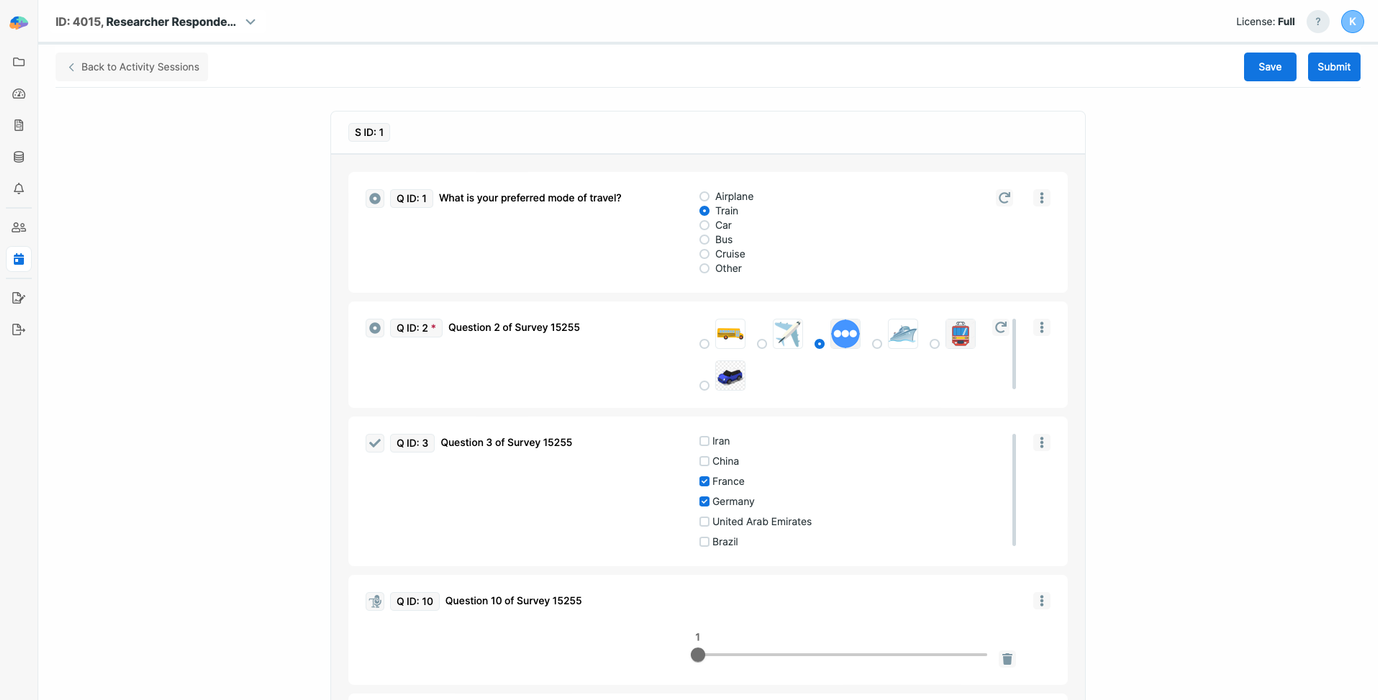This screenshot has width=1378, height=700.
Task: Open notifications bell in the sidebar
Action: [x=18, y=189]
